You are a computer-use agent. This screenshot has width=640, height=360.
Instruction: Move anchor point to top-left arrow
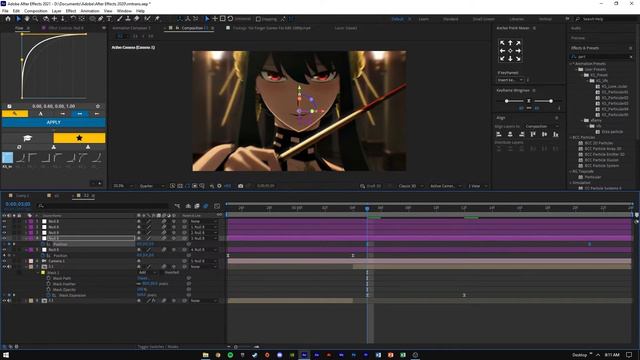click(x=502, y=43)
